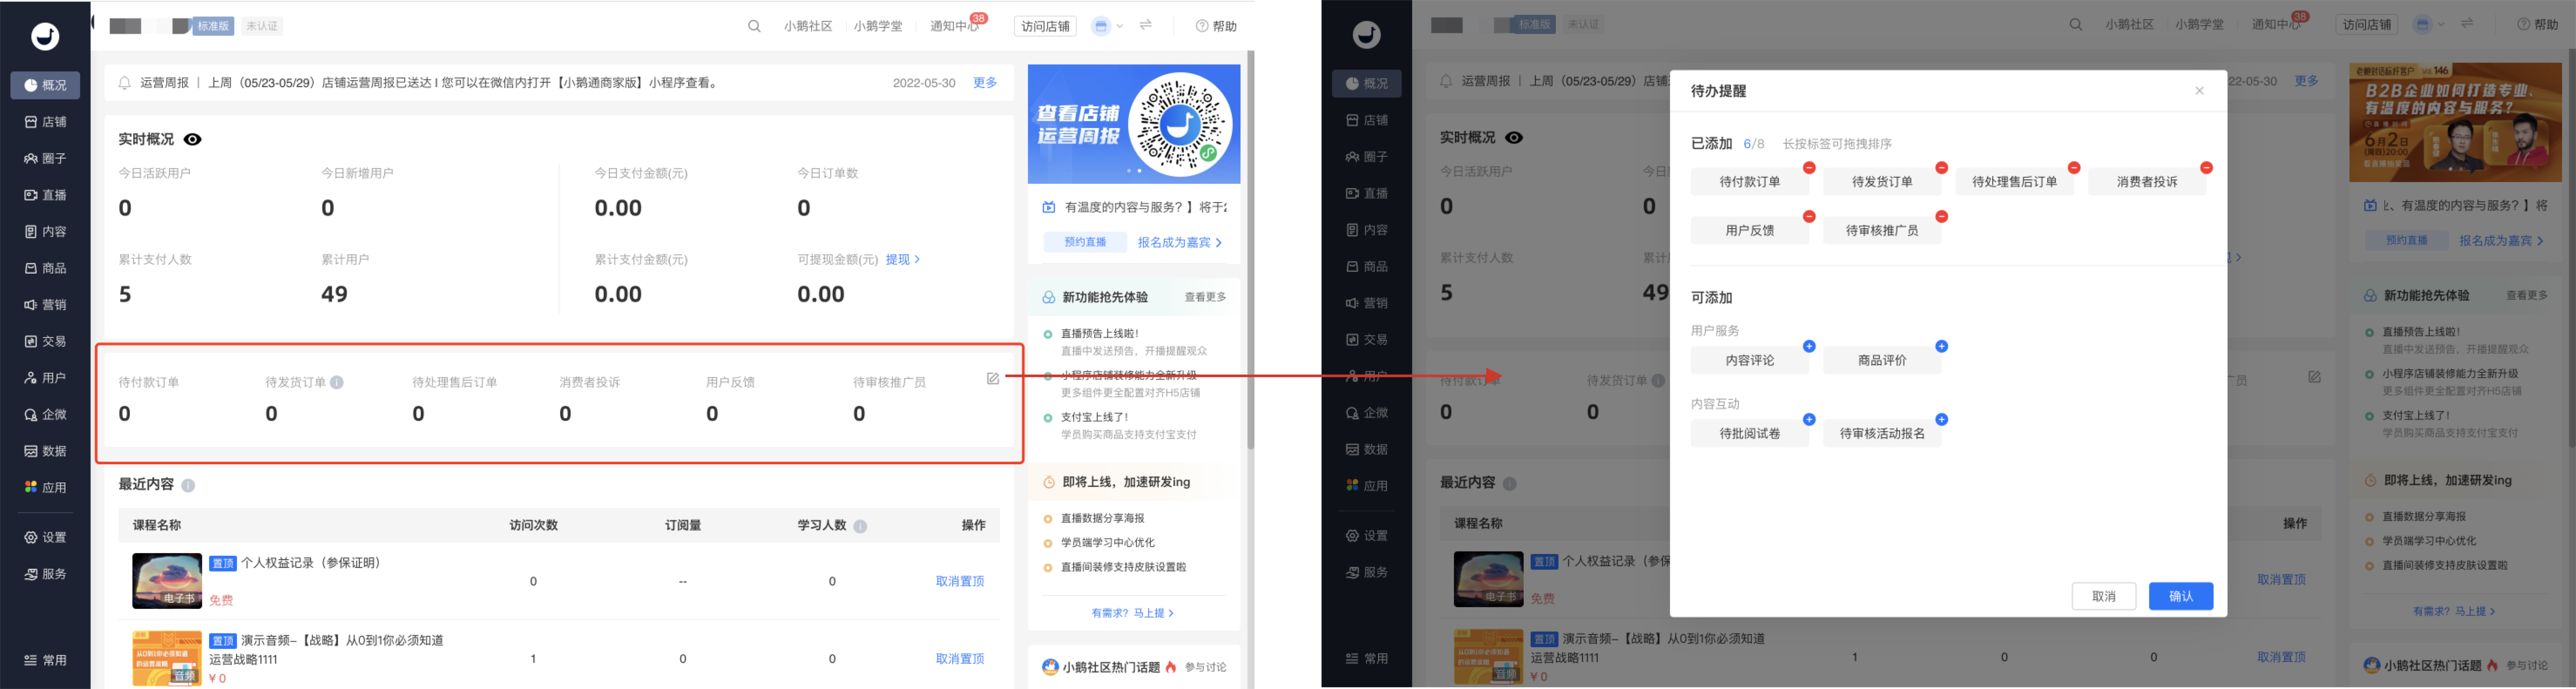This screenshot has width=2576, height=689.
Task: Click 访问店铺 button in left window header
Action: 1045,26
